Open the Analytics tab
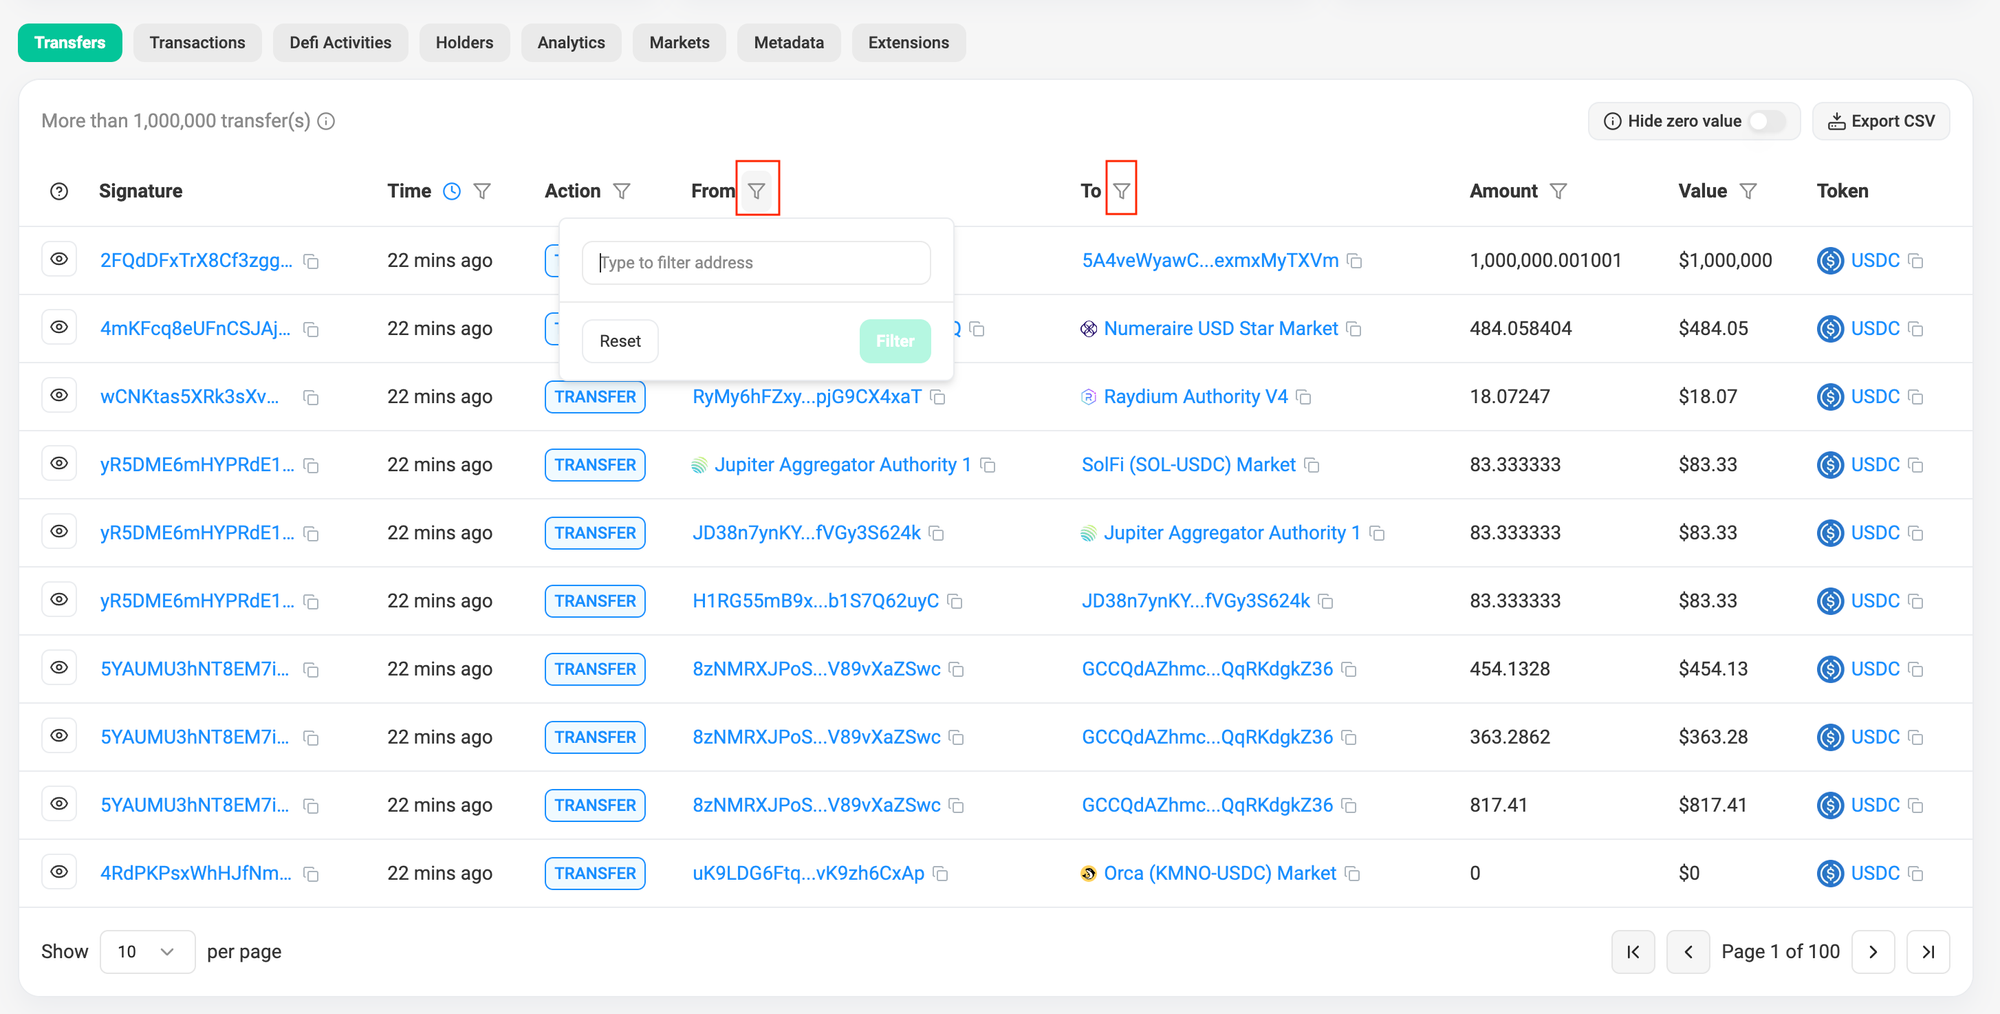The image size is (2000, 1014). point(571,43)
